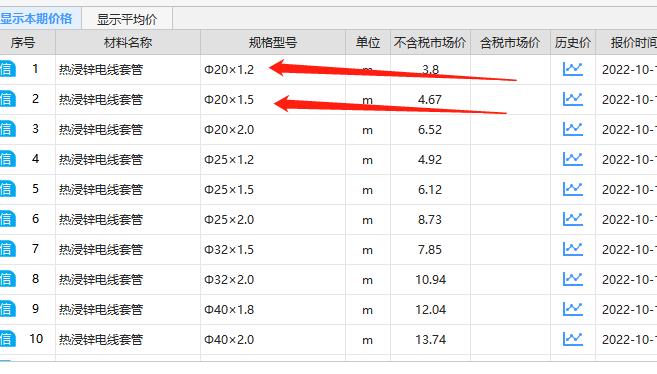
Task: Click price value 6.12
Action: (430, 190)
